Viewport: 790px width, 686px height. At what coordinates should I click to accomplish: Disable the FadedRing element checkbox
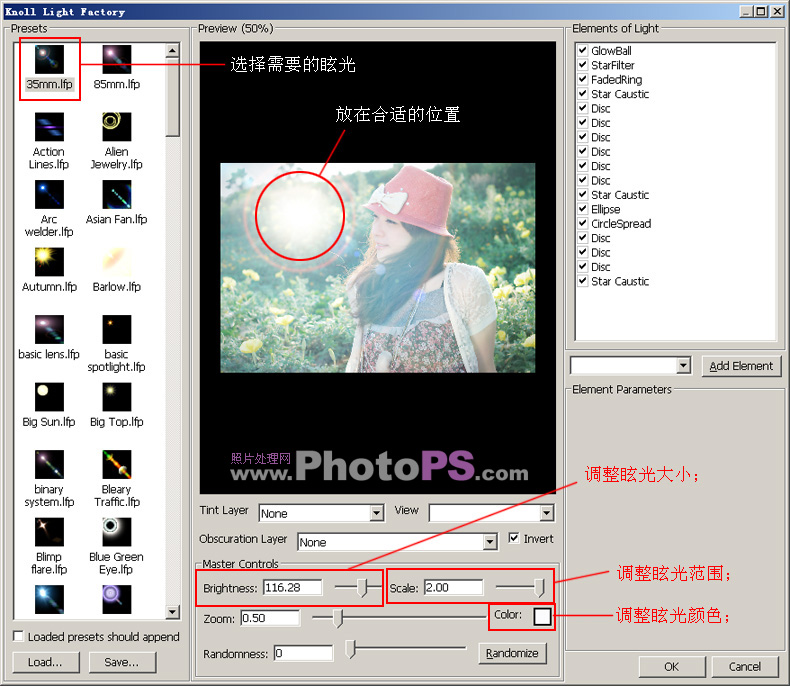[583, 79]
